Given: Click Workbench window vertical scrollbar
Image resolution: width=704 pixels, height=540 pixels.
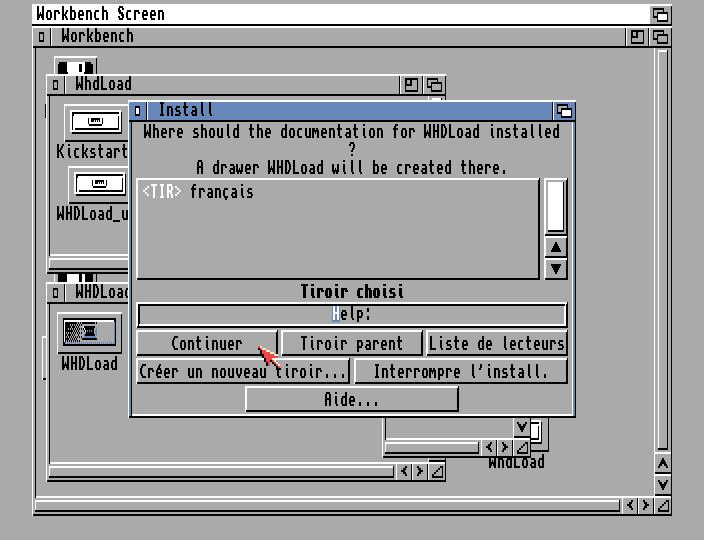Looking at the screenshot, I should point(663,250).
